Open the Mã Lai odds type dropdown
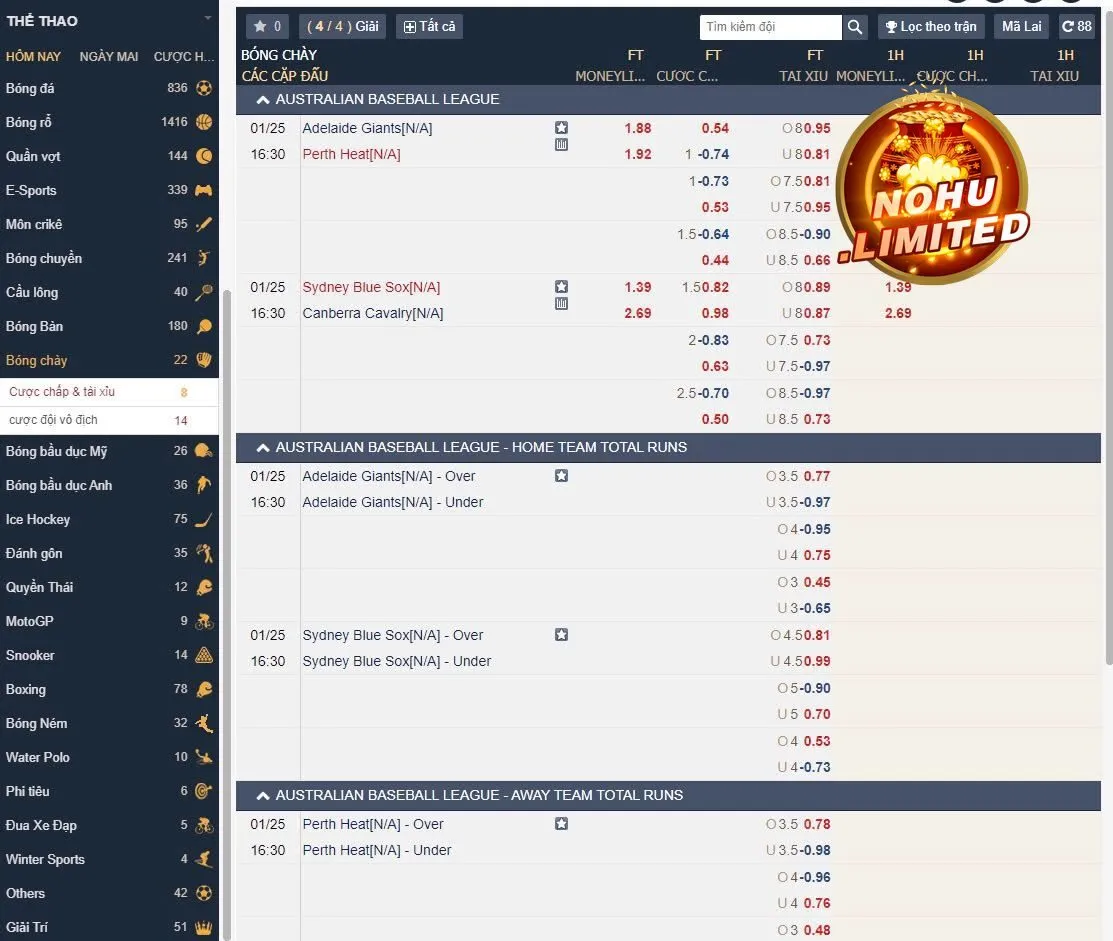Image resolution: width=1113 pixels, height=941 pixels. click(x=1022, y=26)
